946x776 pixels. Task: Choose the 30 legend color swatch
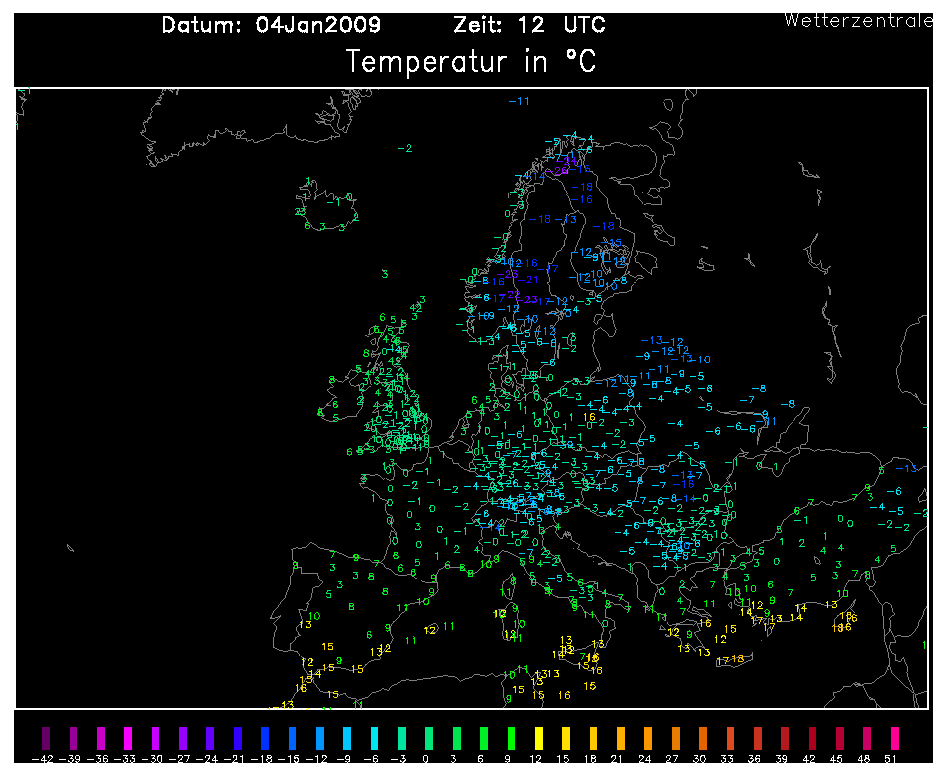[703, 739]
